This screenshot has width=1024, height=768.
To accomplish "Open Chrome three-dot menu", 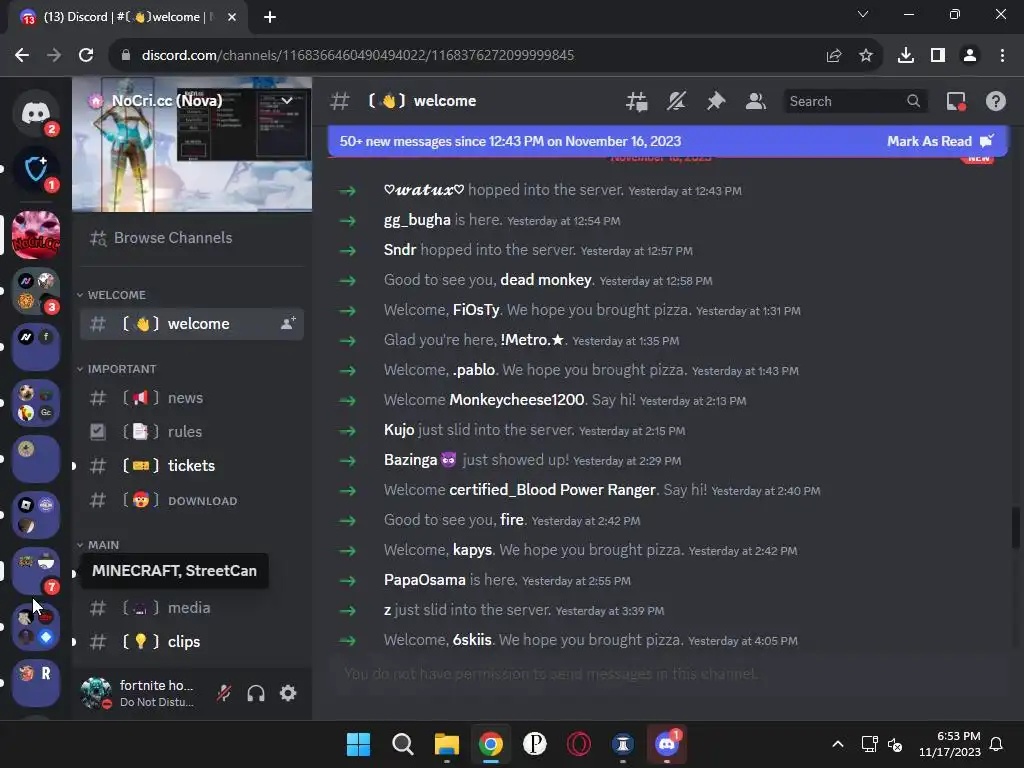I will 1002,56.
